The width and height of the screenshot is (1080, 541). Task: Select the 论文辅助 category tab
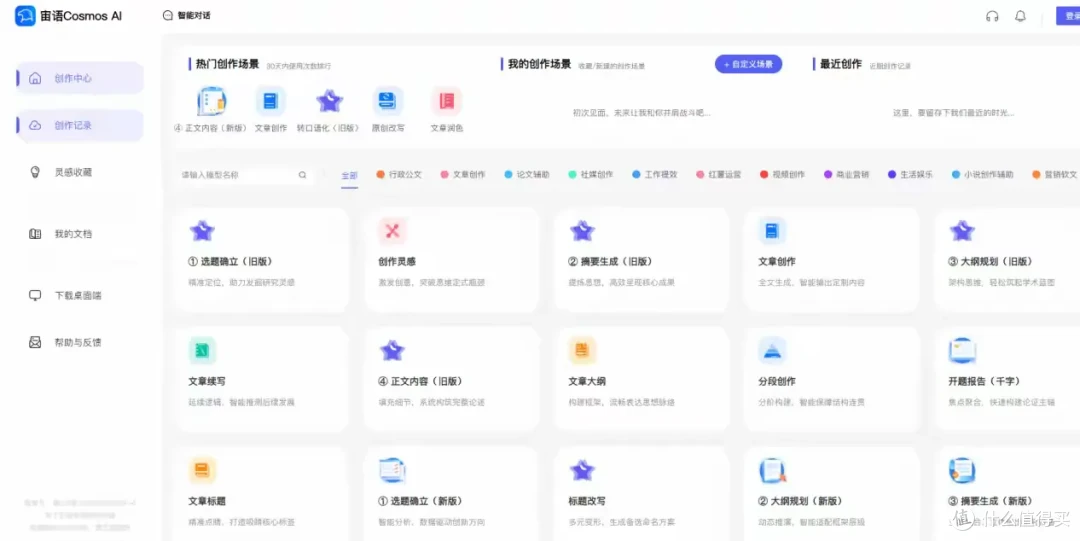tap(527, 175)
